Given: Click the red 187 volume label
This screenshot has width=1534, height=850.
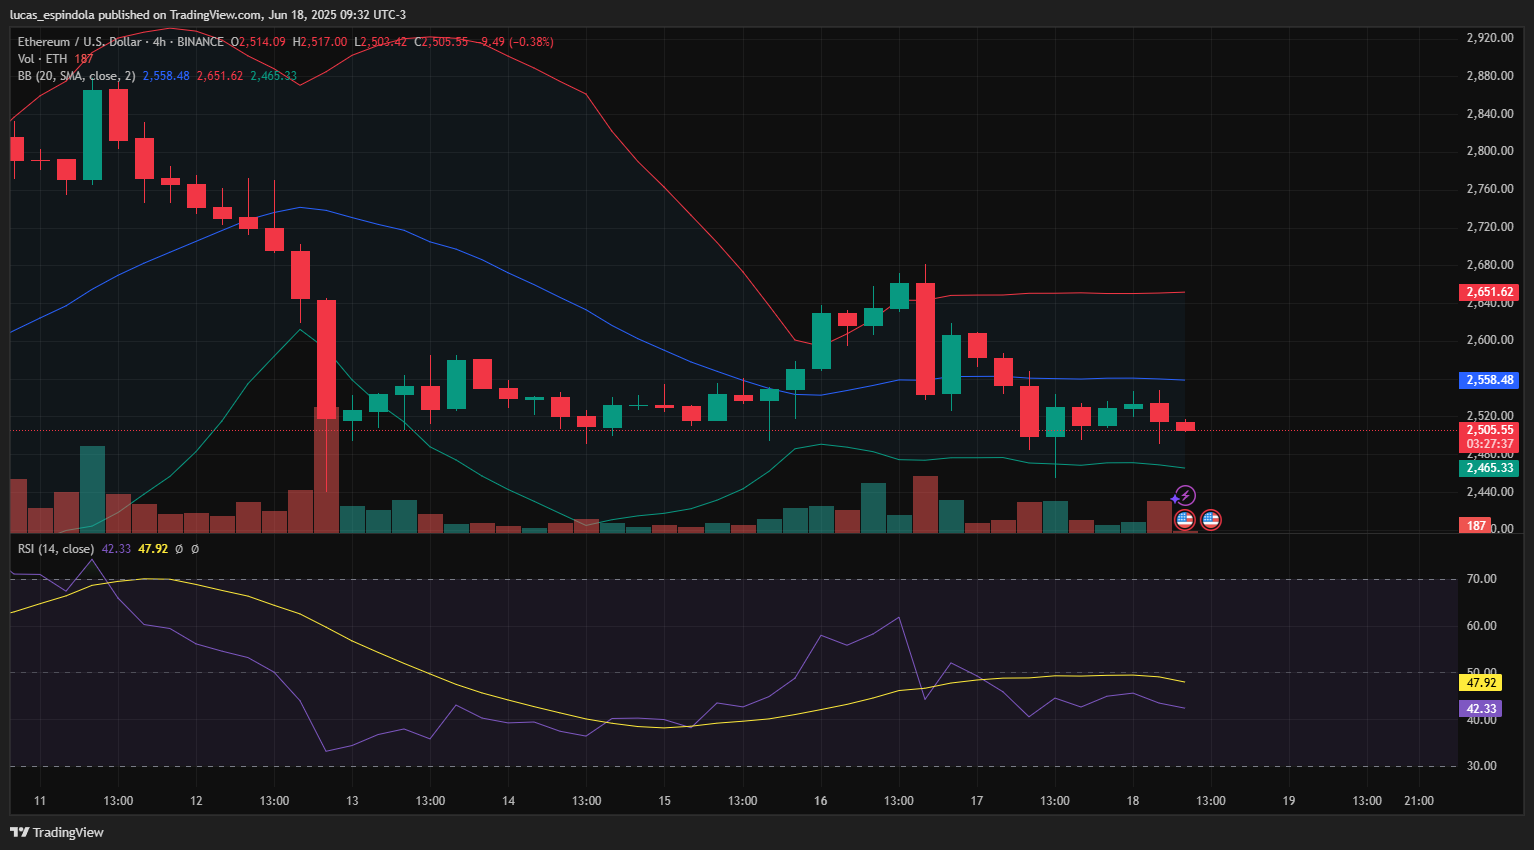Looking at the screenshot, I should click(1476, 526).
